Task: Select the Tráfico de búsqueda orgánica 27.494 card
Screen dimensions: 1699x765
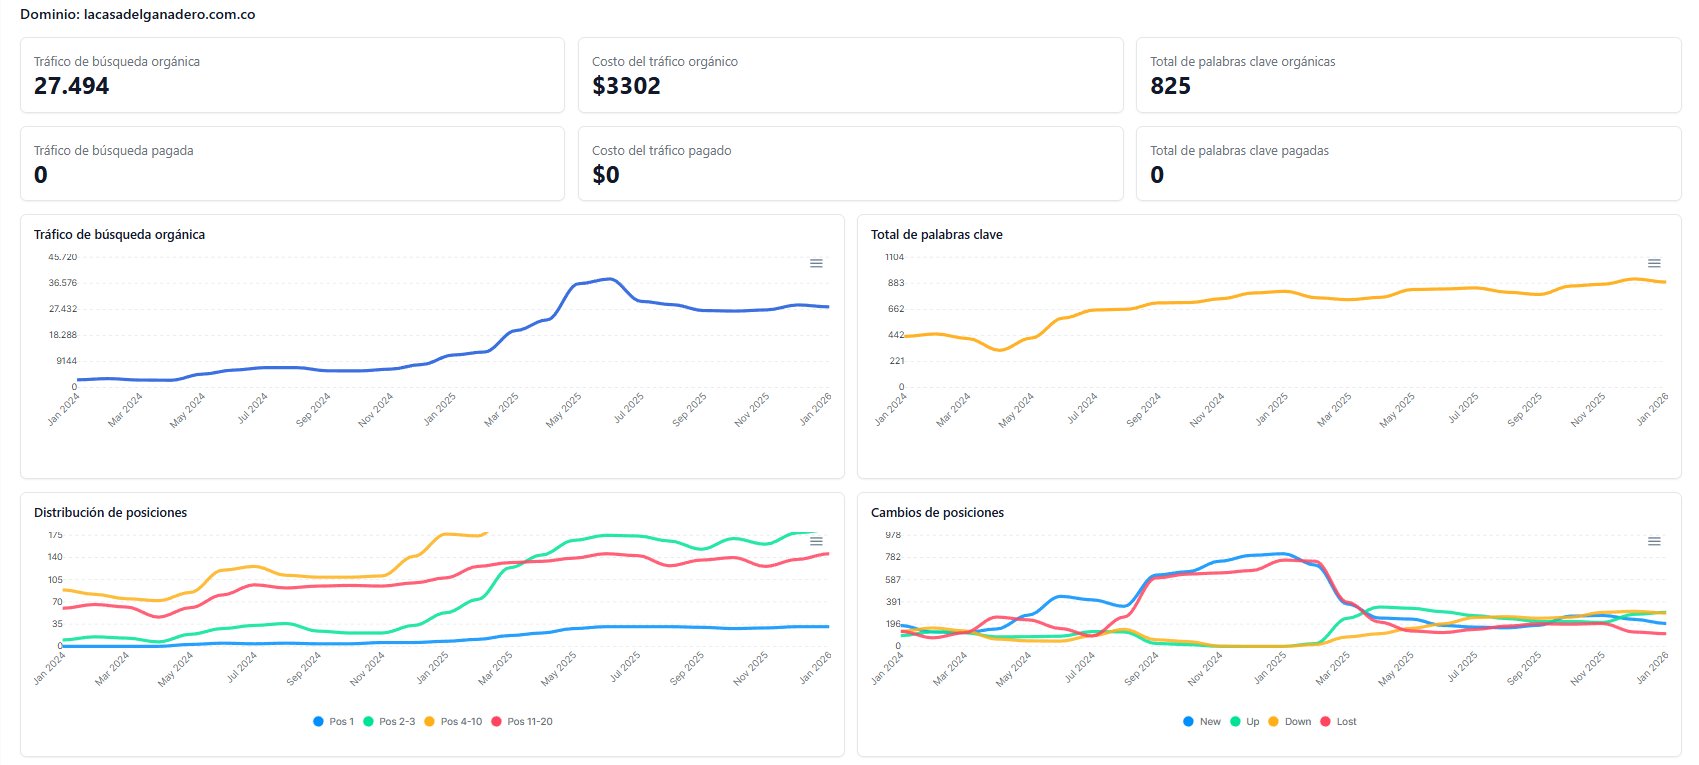Action: (292, 75)
